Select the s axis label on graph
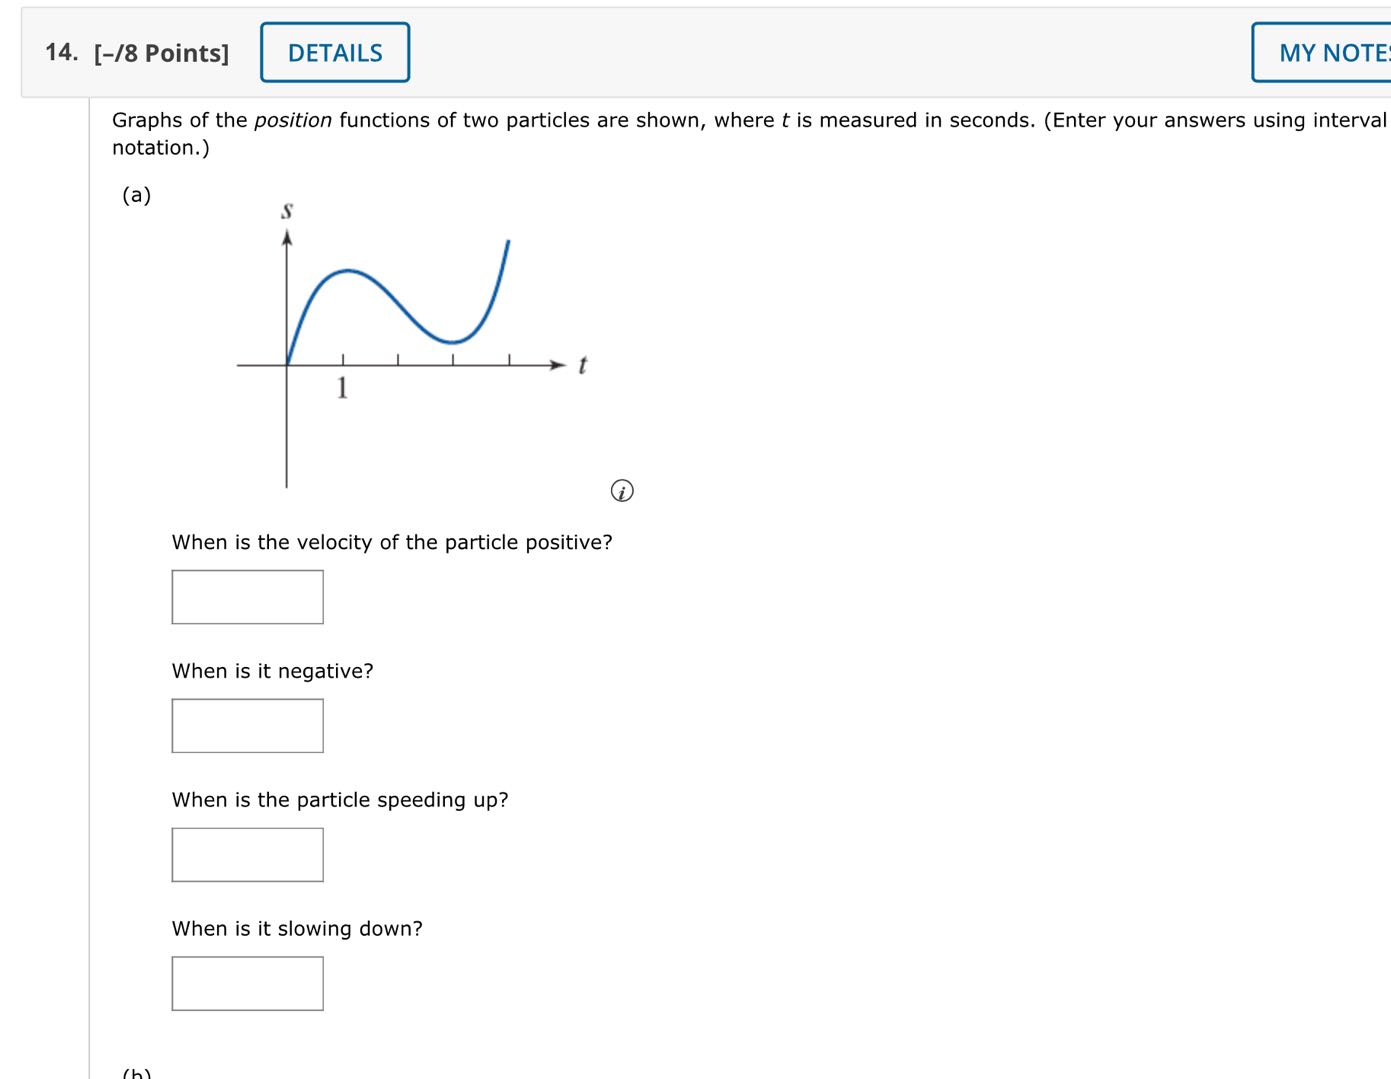The image size is (1391, 1079). [x=287, y=210]
